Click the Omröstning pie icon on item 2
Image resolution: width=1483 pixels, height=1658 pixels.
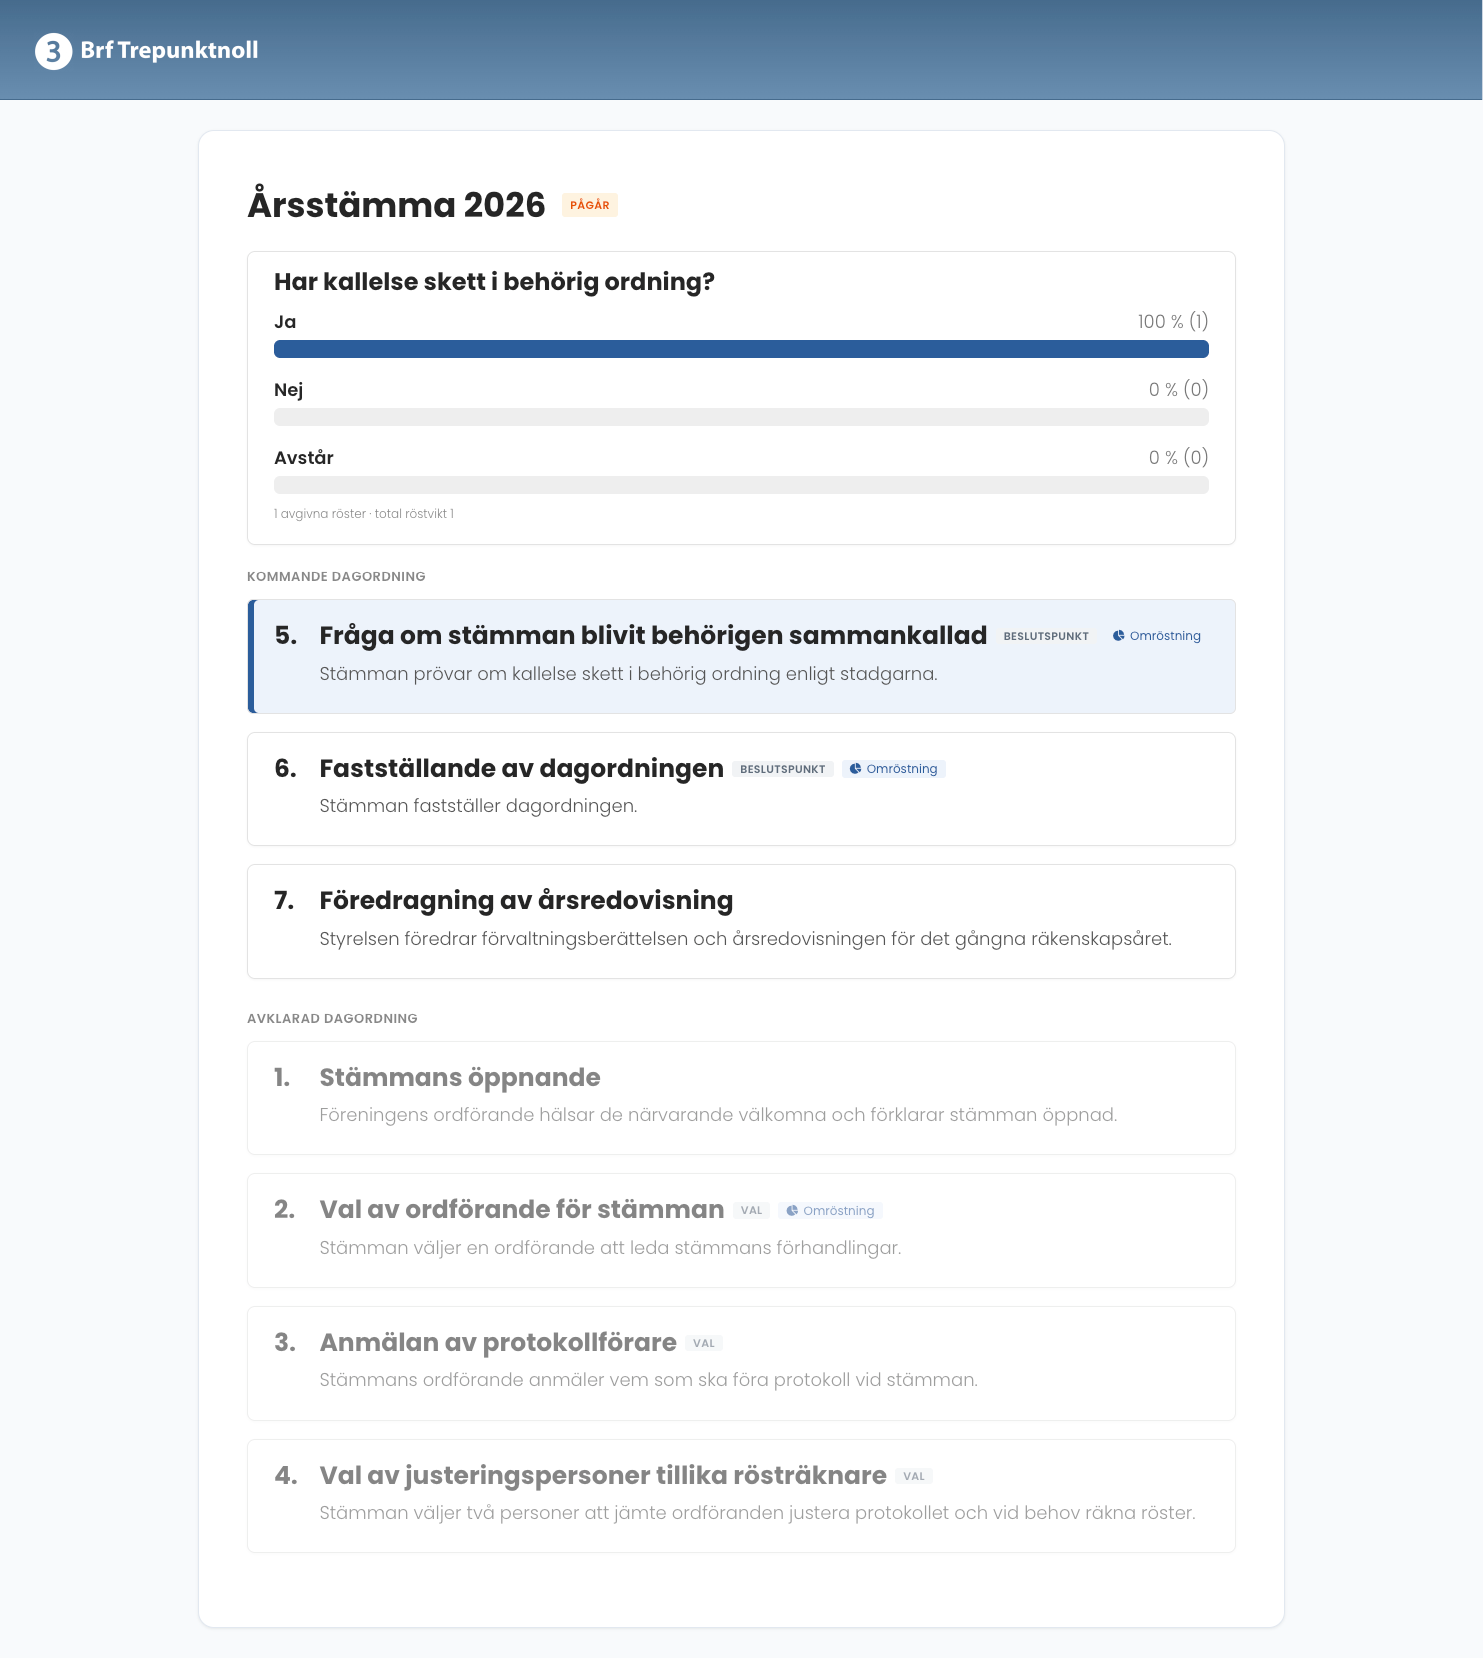tap(792, 1211)
